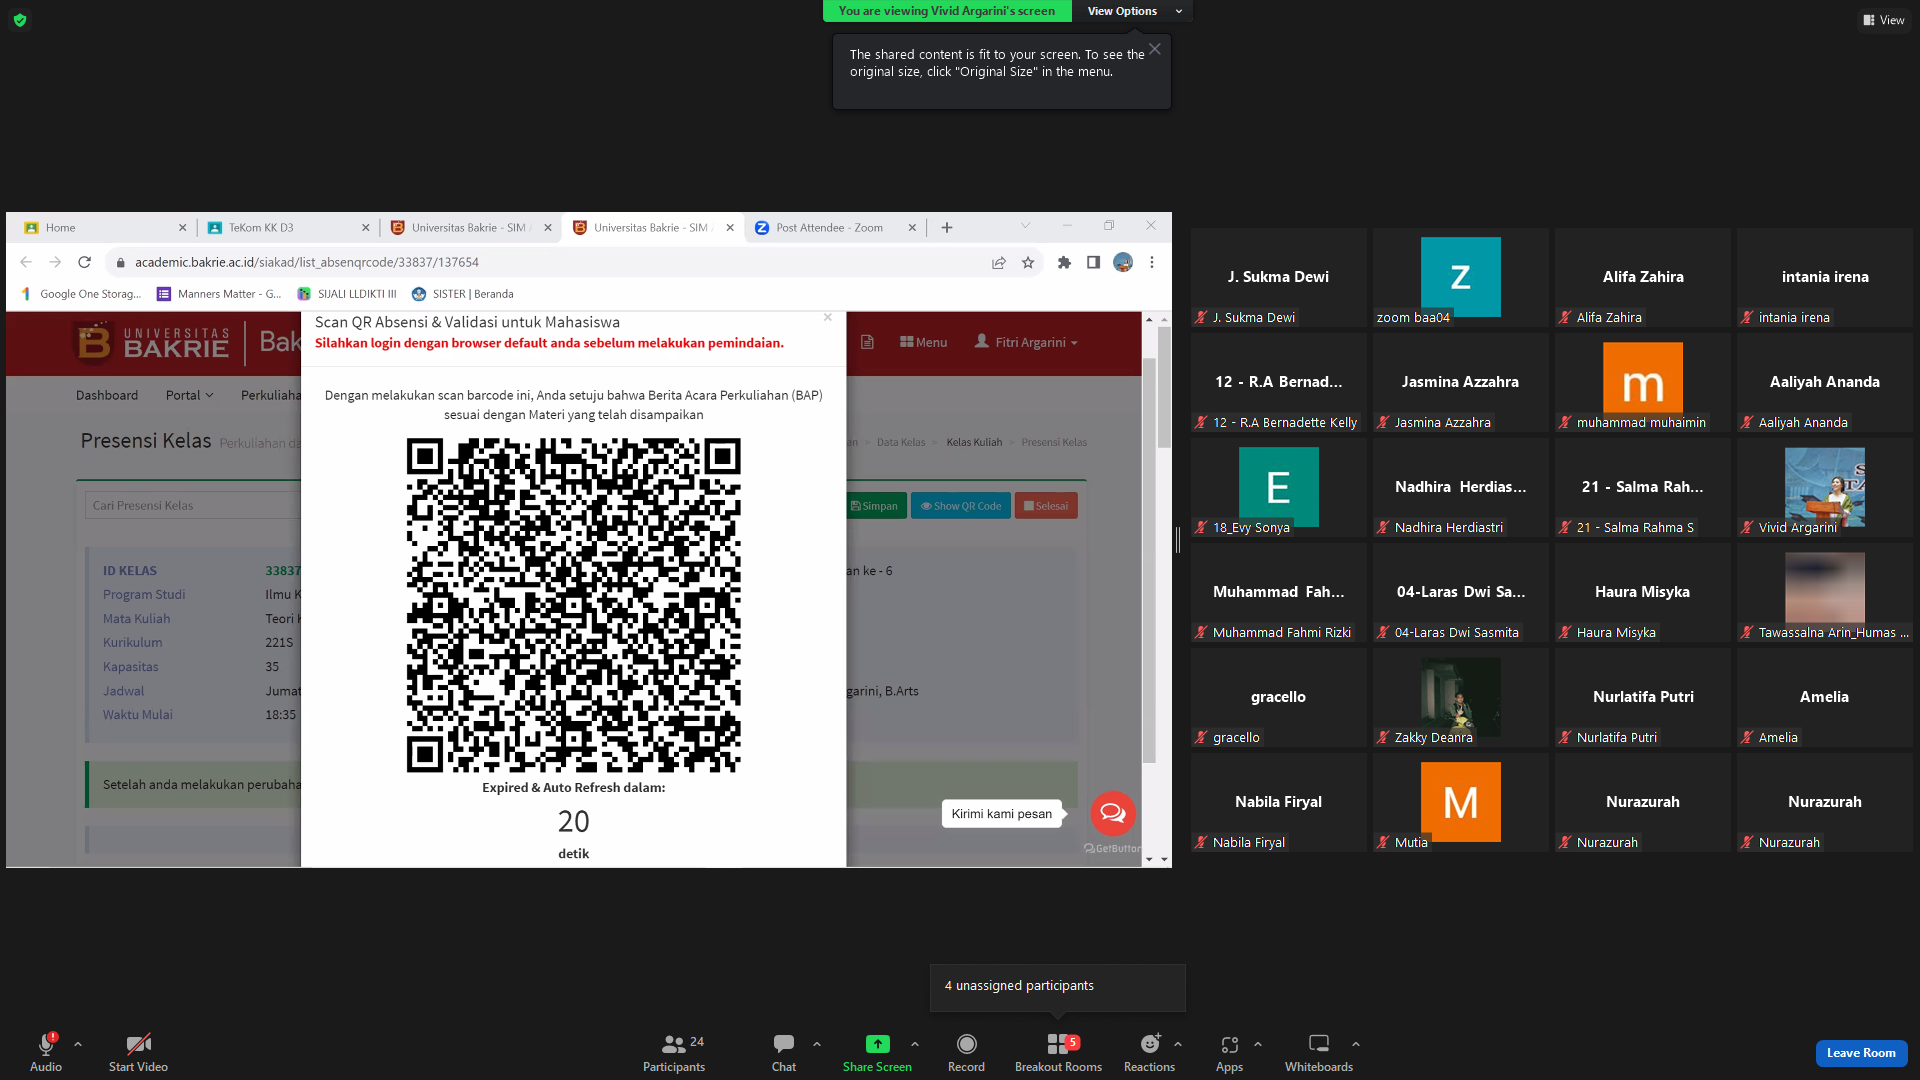The image size is (1920, 1080).
Task: Open Manners Matter bookmark
Action: [219, 294]
